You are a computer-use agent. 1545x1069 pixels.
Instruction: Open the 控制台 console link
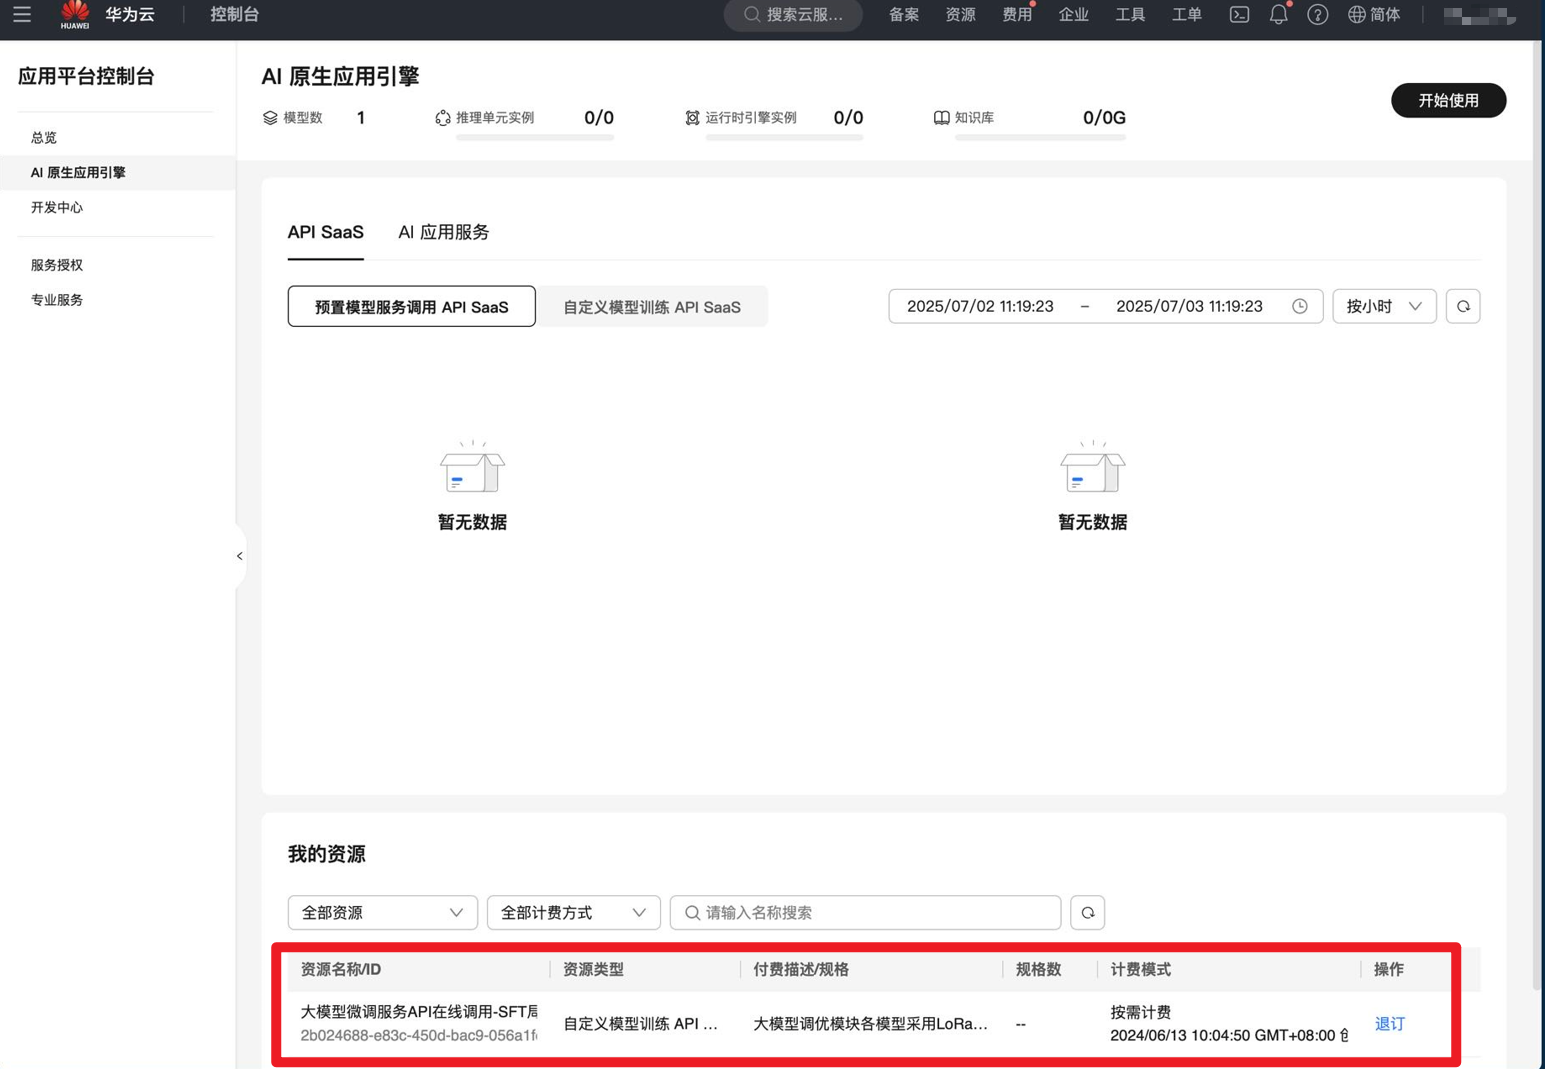[x=235, y=15]
